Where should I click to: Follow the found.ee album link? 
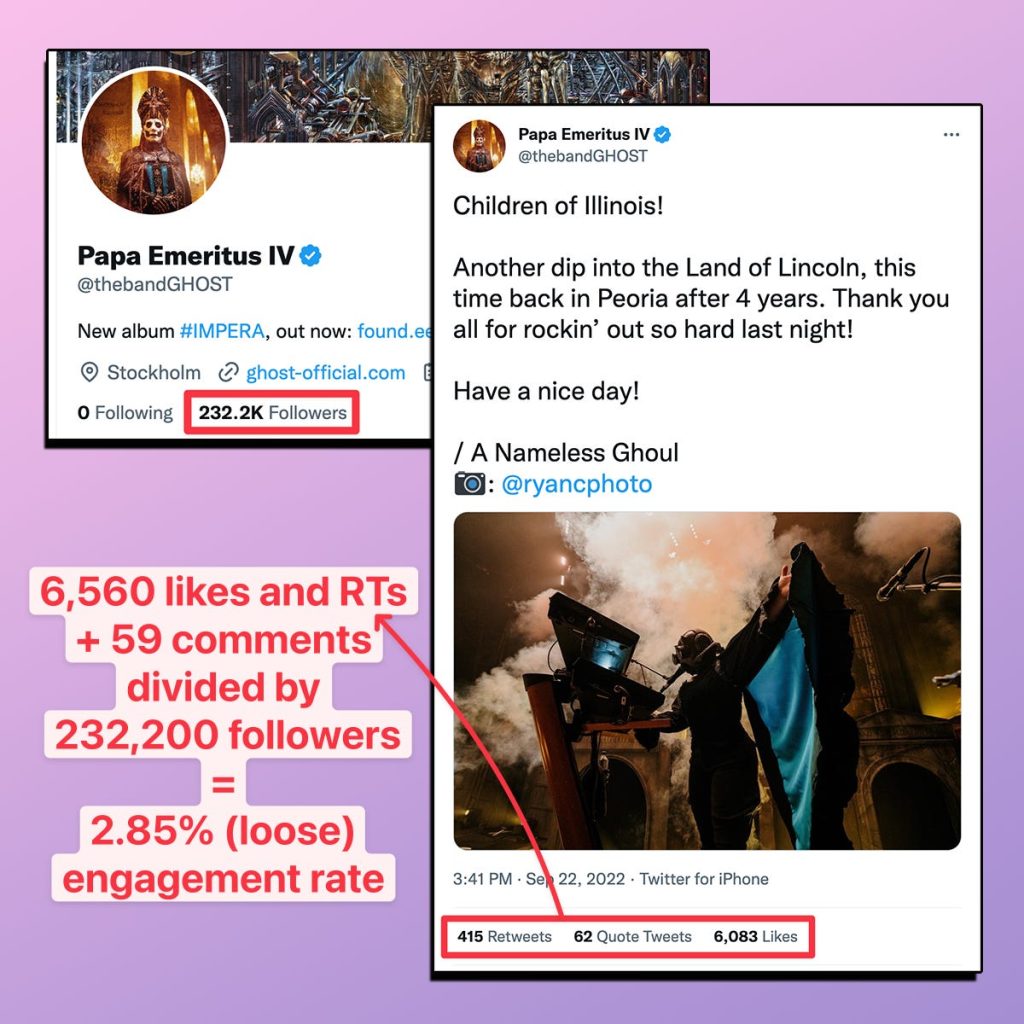394,331
